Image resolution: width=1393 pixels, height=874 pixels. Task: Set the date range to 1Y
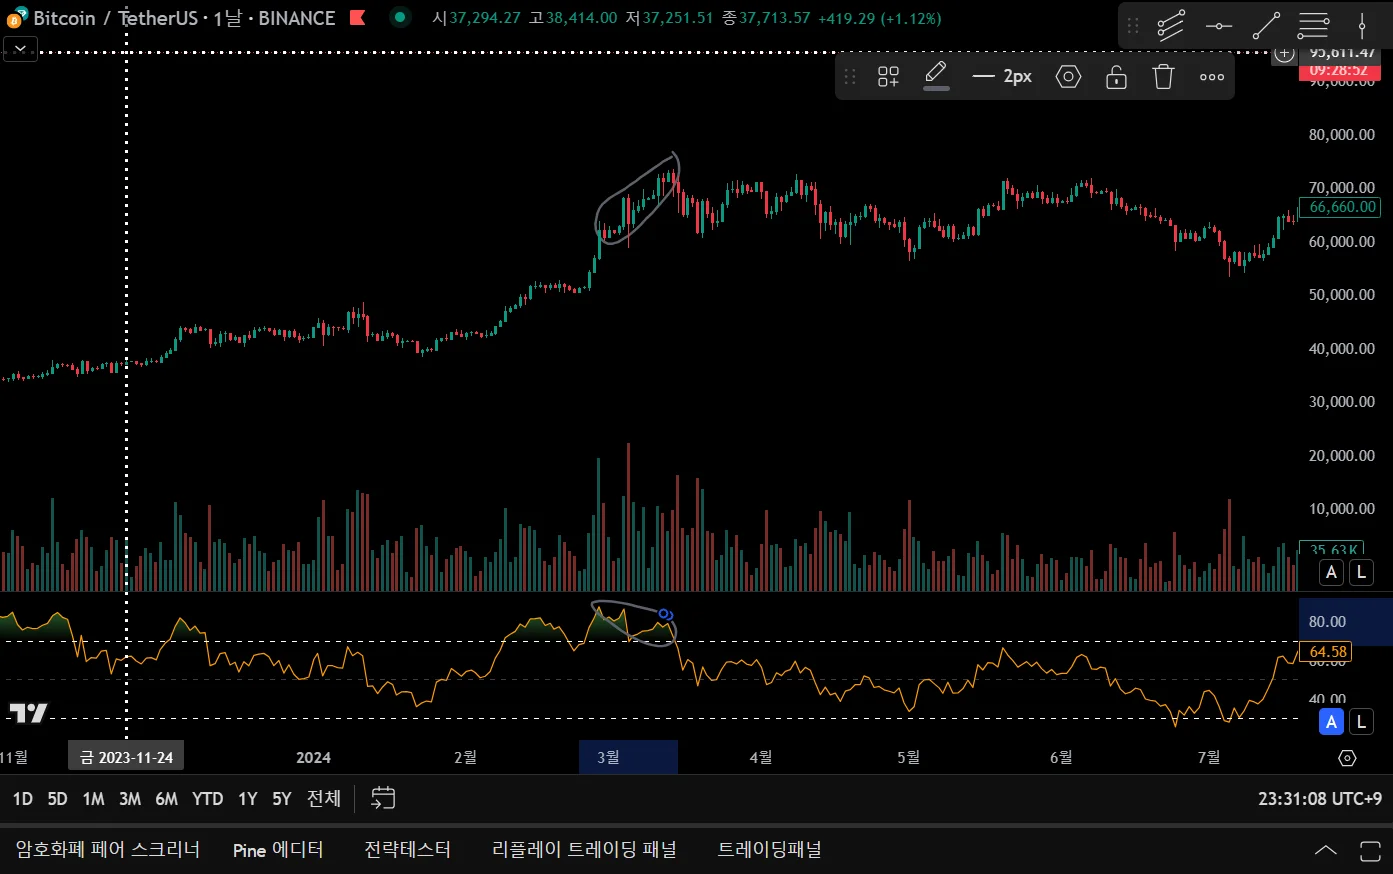tap(248, 799)
